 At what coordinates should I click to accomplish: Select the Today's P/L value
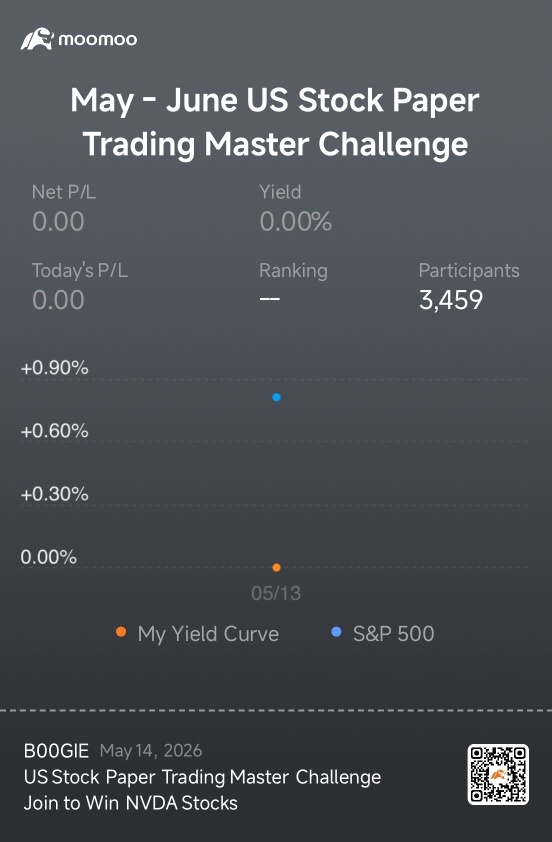(x=58, y=300)
